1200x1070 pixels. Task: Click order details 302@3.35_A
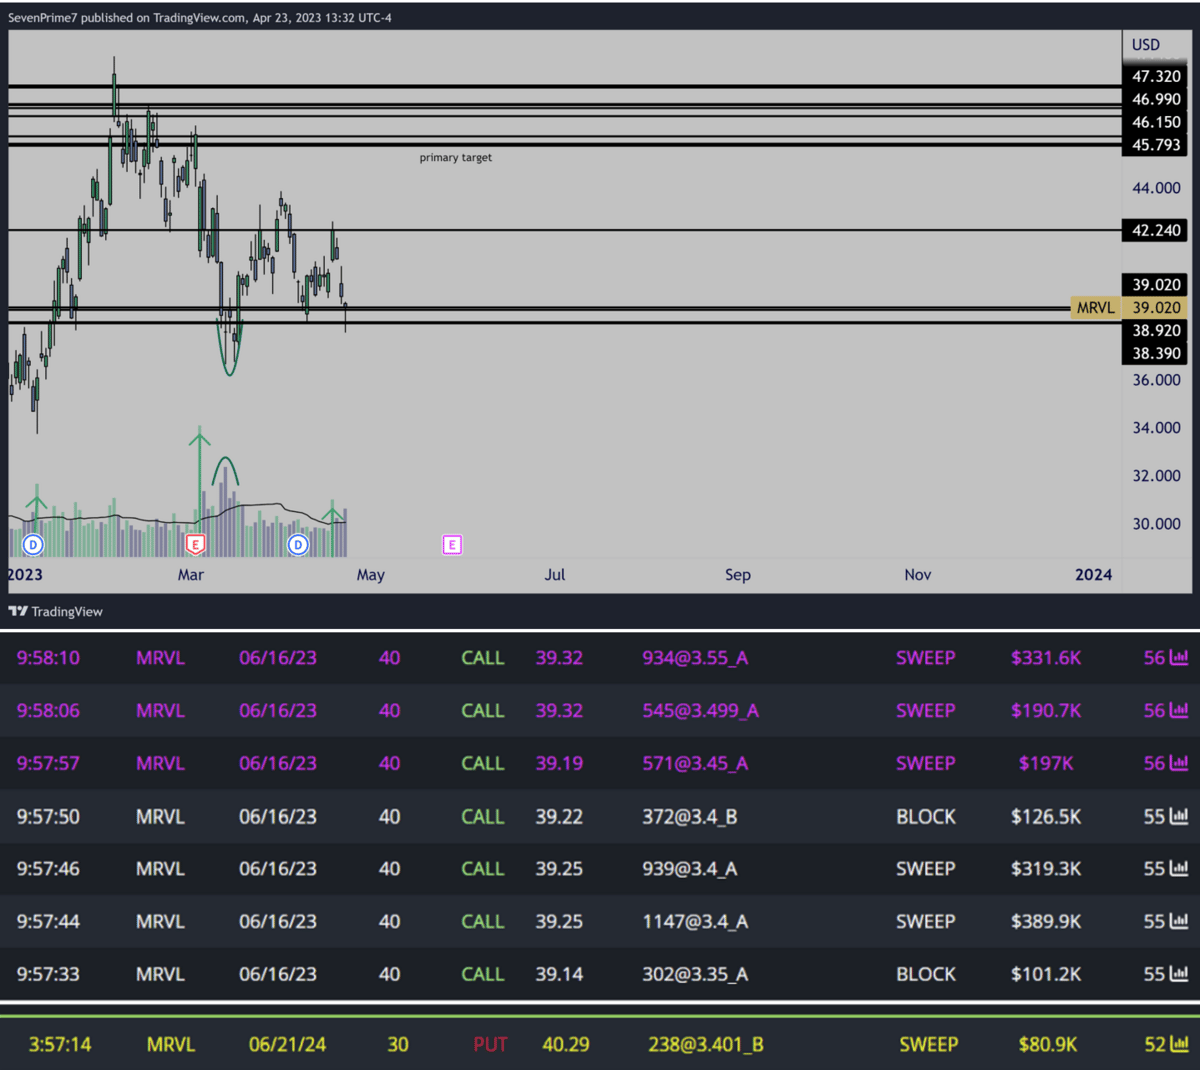[x=695, y=974]
